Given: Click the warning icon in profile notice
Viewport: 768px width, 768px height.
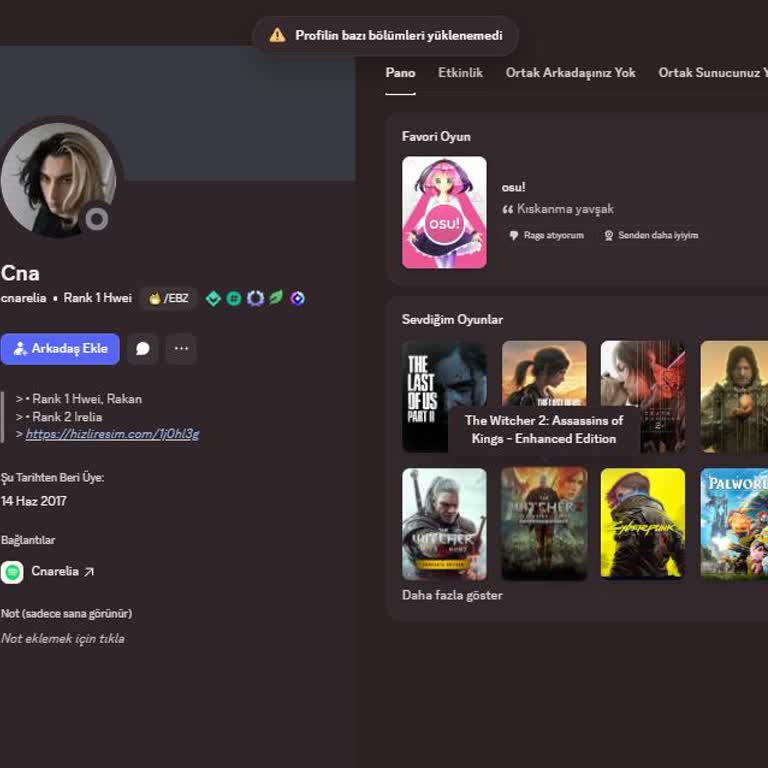Looking at the screenshot, I should pos(277,35).
